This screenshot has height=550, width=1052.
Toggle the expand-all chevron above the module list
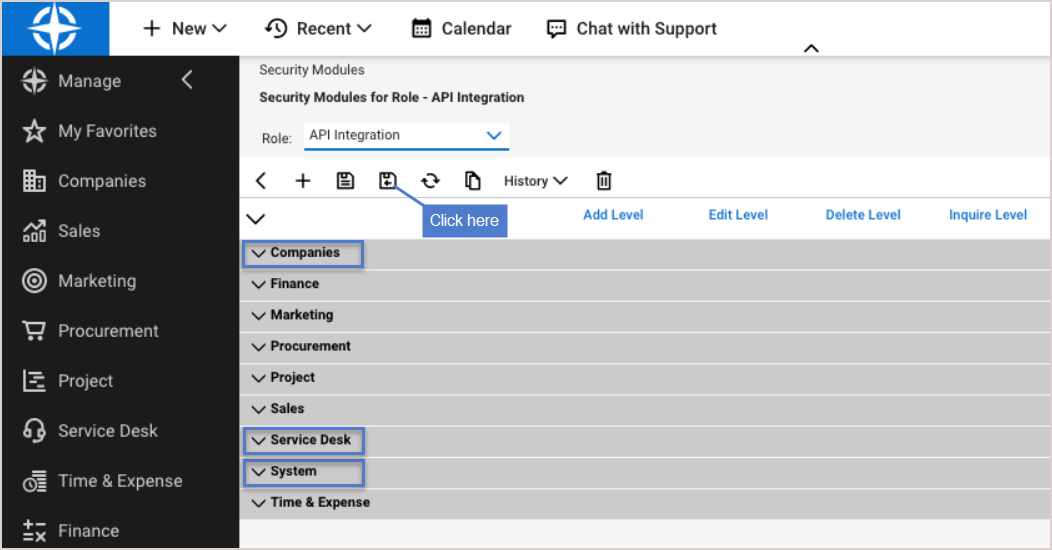(256, 219)
